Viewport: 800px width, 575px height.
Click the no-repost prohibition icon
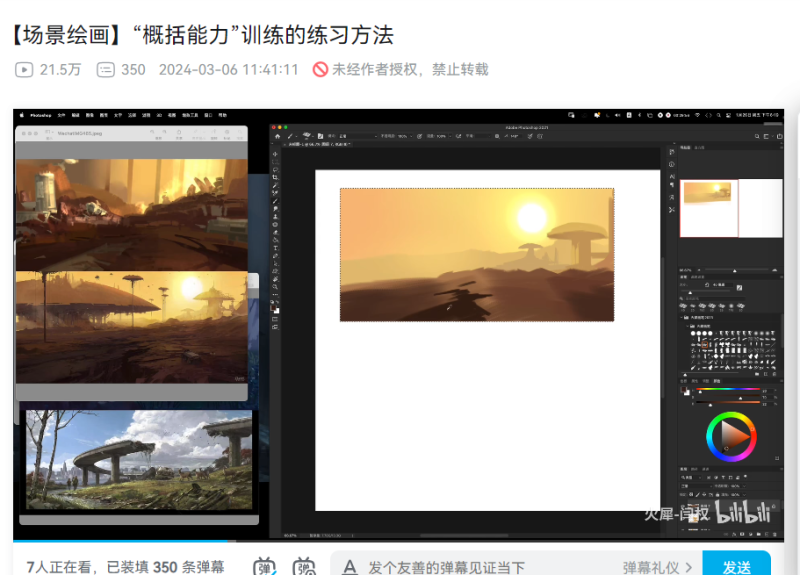pos(320,69)
